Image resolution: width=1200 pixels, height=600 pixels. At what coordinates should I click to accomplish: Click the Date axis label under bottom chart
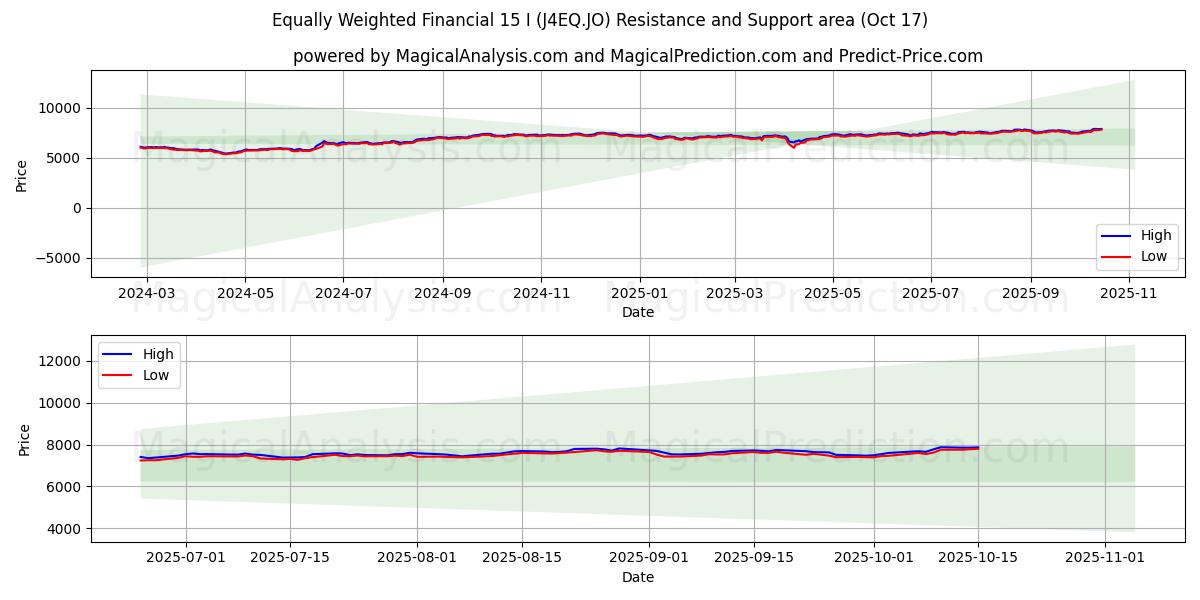tap(637, 577)
